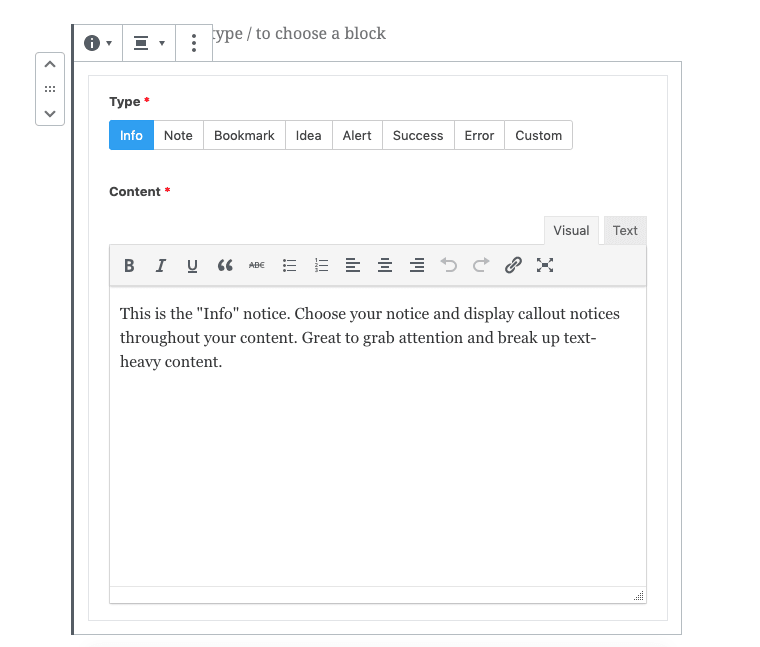
Task: Open the block options menu (three dots)
Action: pyautogui.click(x=194, y=43)
